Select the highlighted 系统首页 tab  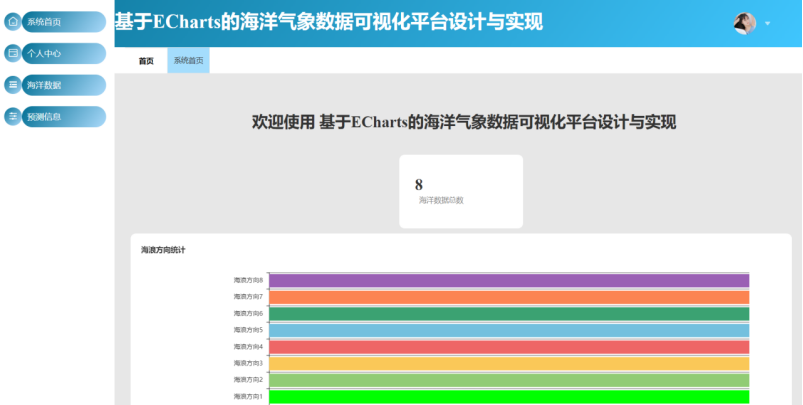188,61
